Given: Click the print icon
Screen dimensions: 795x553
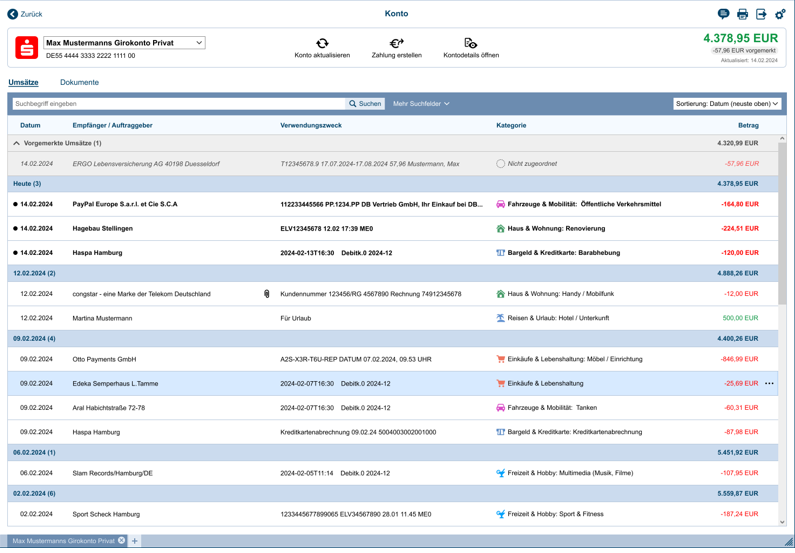Looking at the screenshot, I should [x=742, y=14].
